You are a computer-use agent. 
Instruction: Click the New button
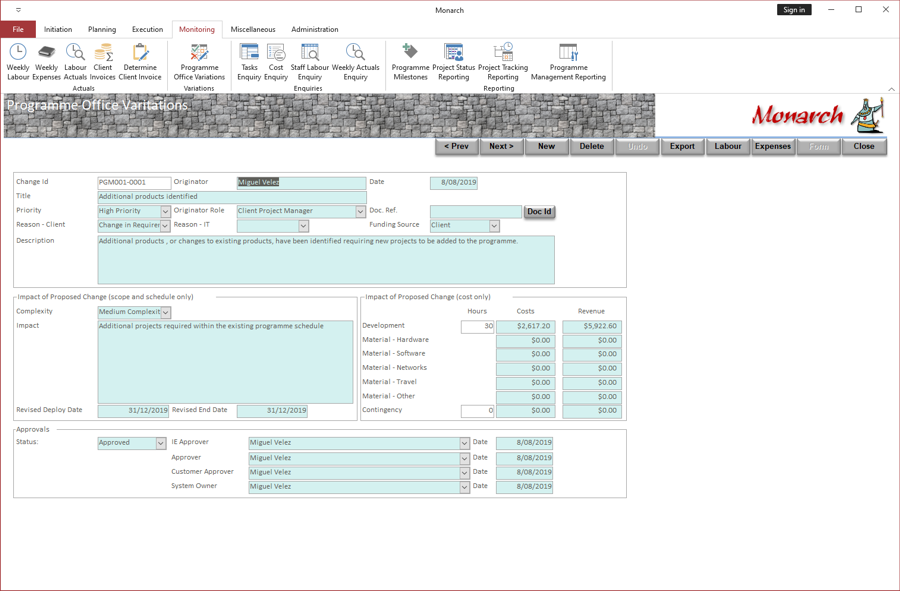pos(546,146)
